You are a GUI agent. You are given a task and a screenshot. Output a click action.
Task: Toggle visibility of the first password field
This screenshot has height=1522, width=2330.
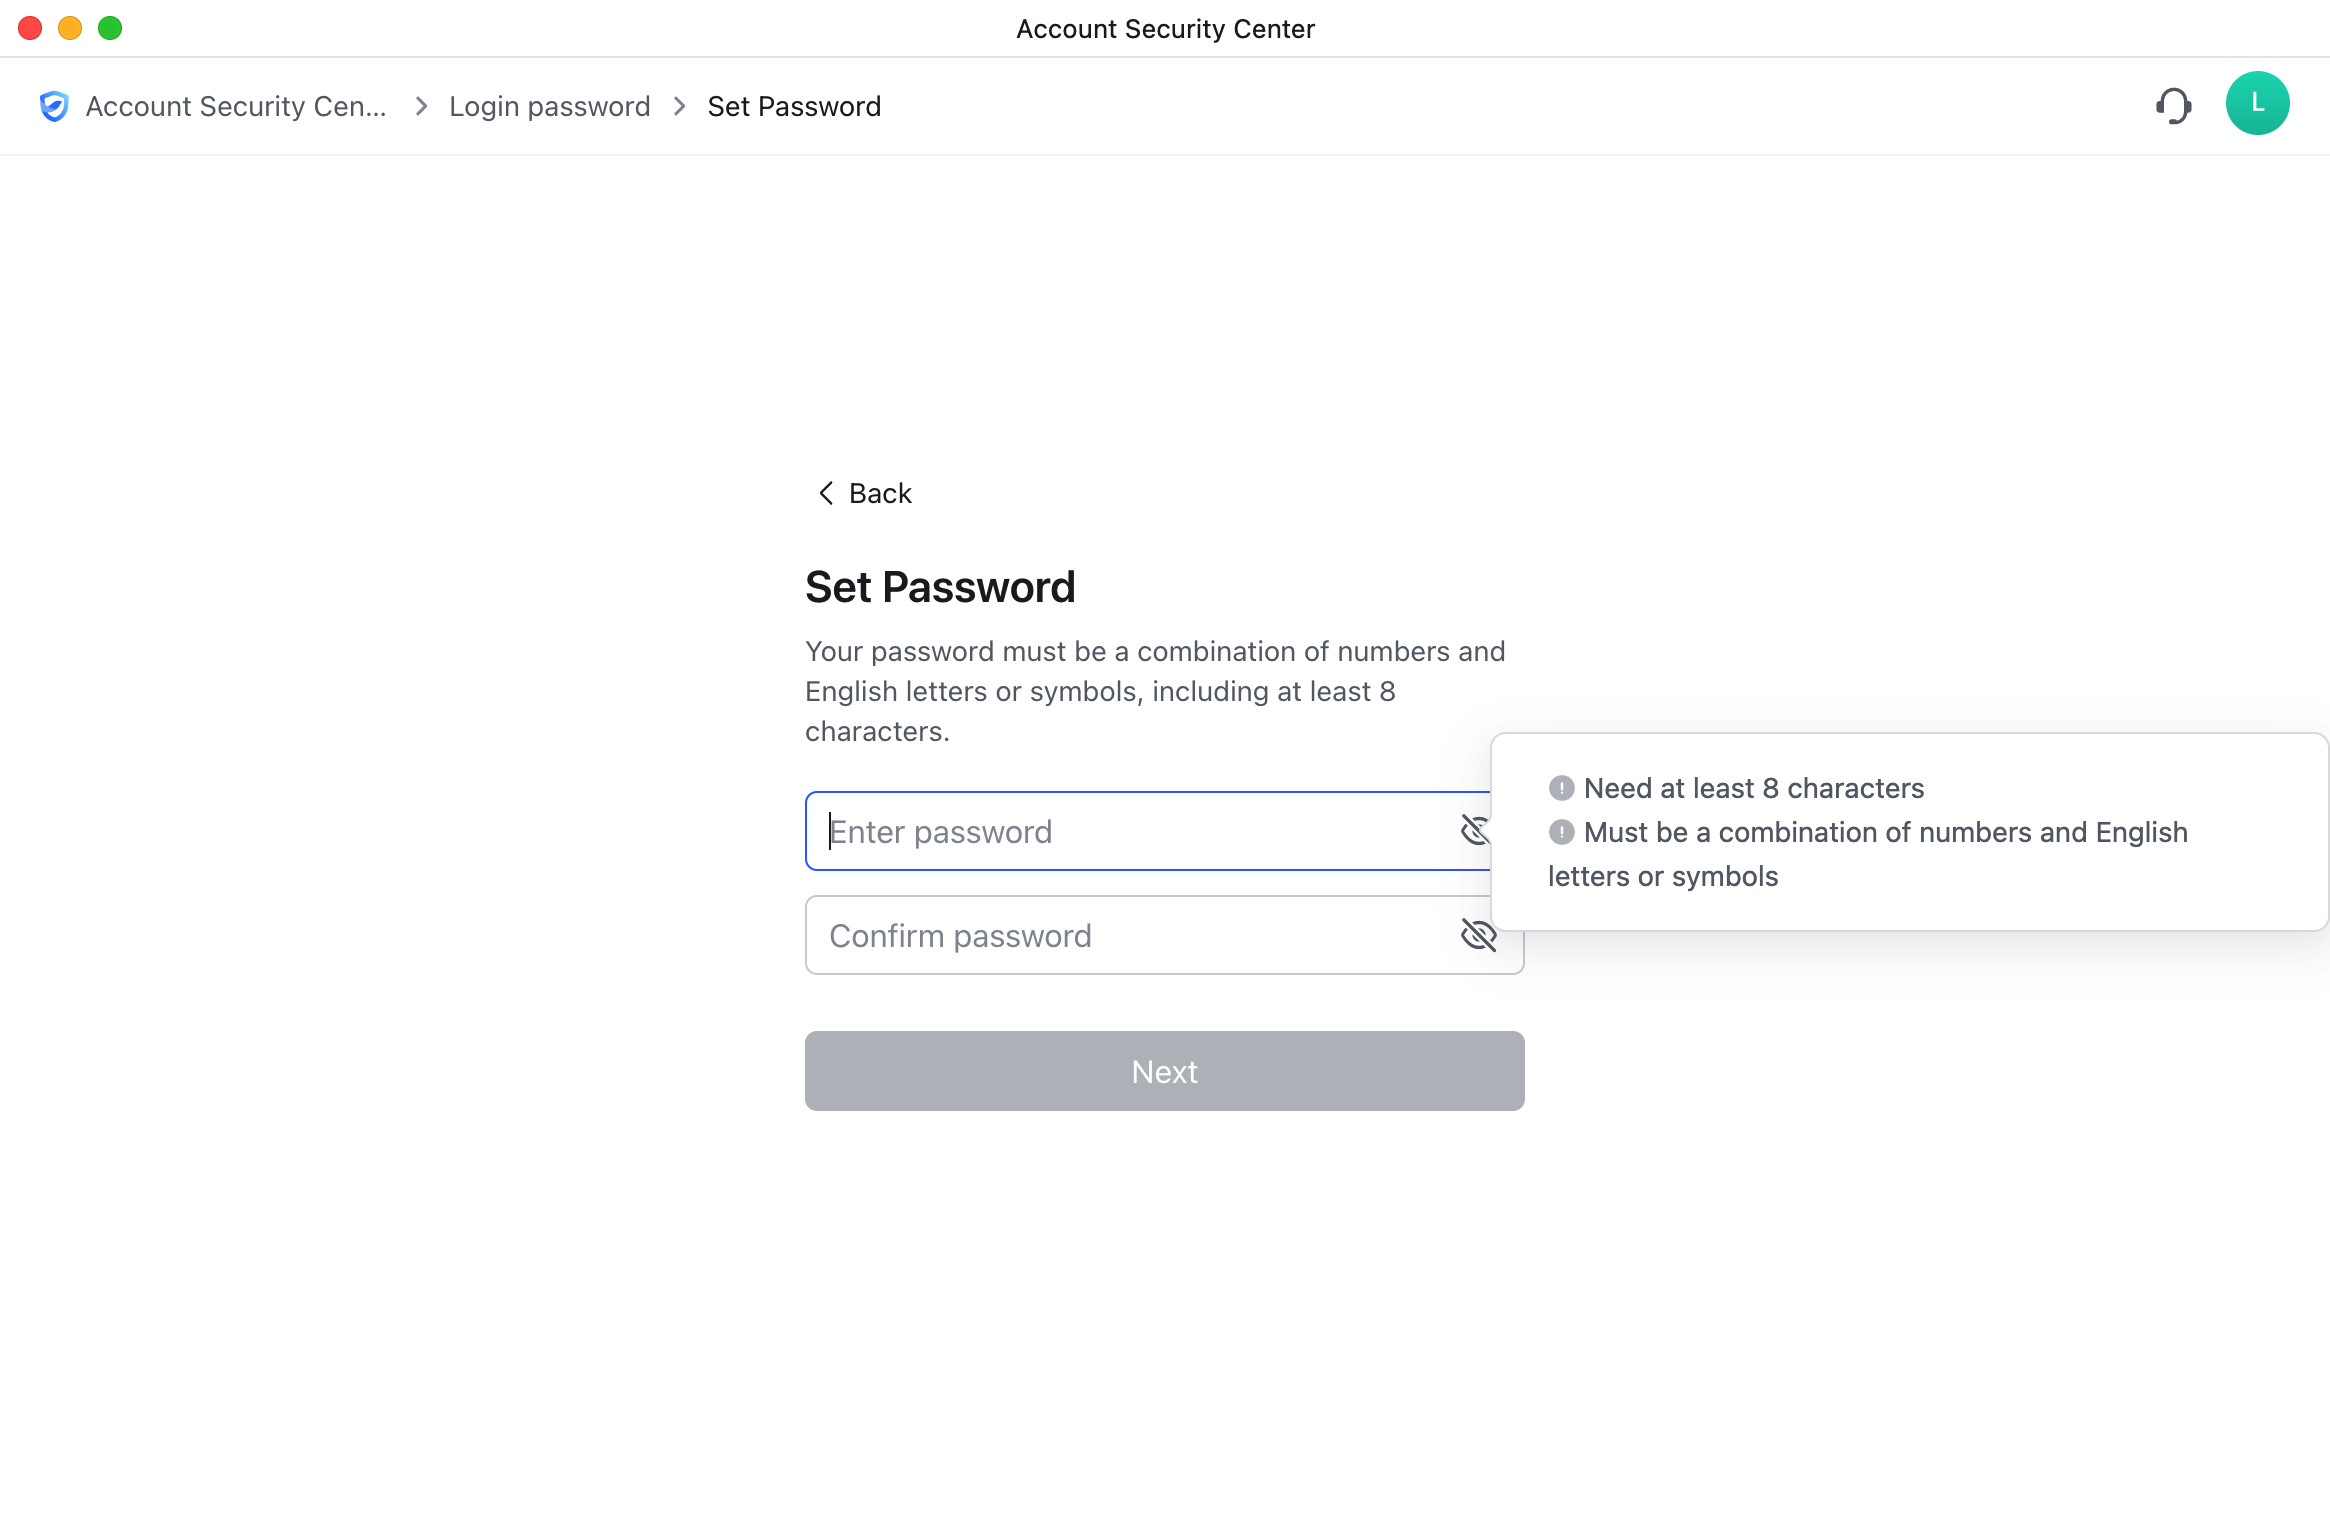1477,830
